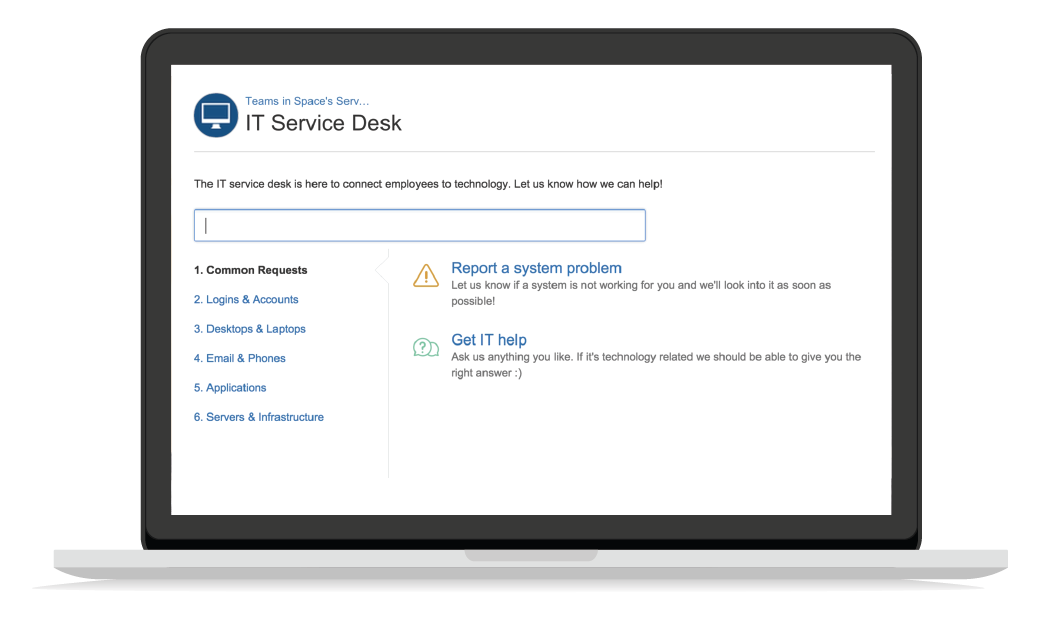Viewport: 1040px width, 621px height.
Task: Click the vertical divider beside the category list
Action: coord(388,400)
